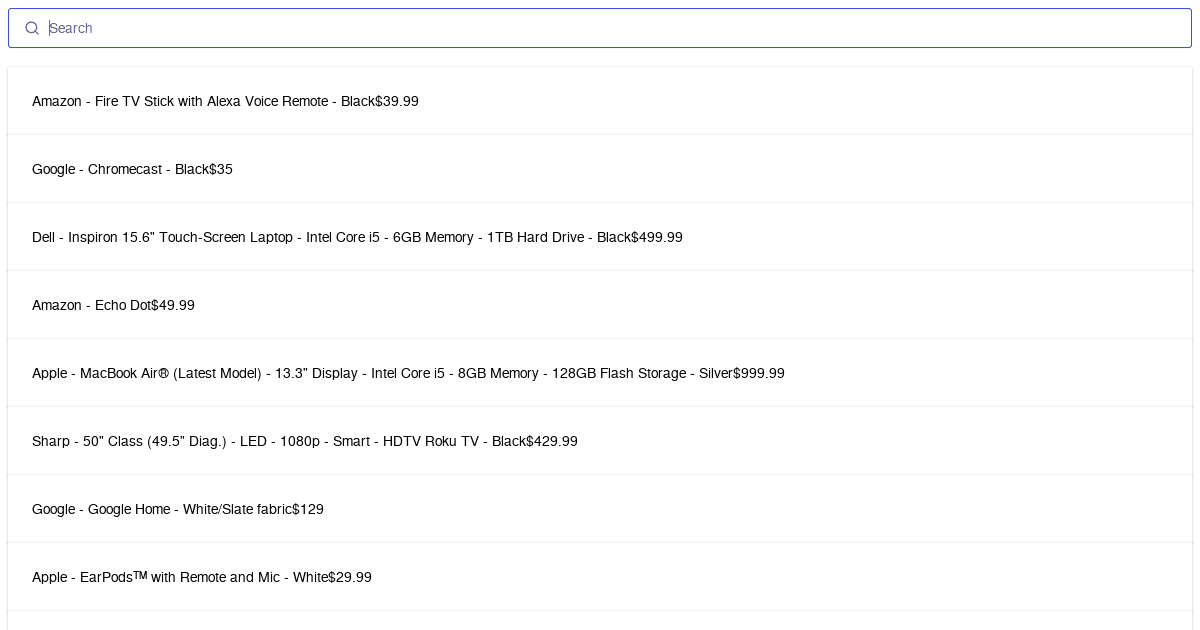Click the $999.99 MacBook Air price
1200x630 pixels.
[759, 373]
